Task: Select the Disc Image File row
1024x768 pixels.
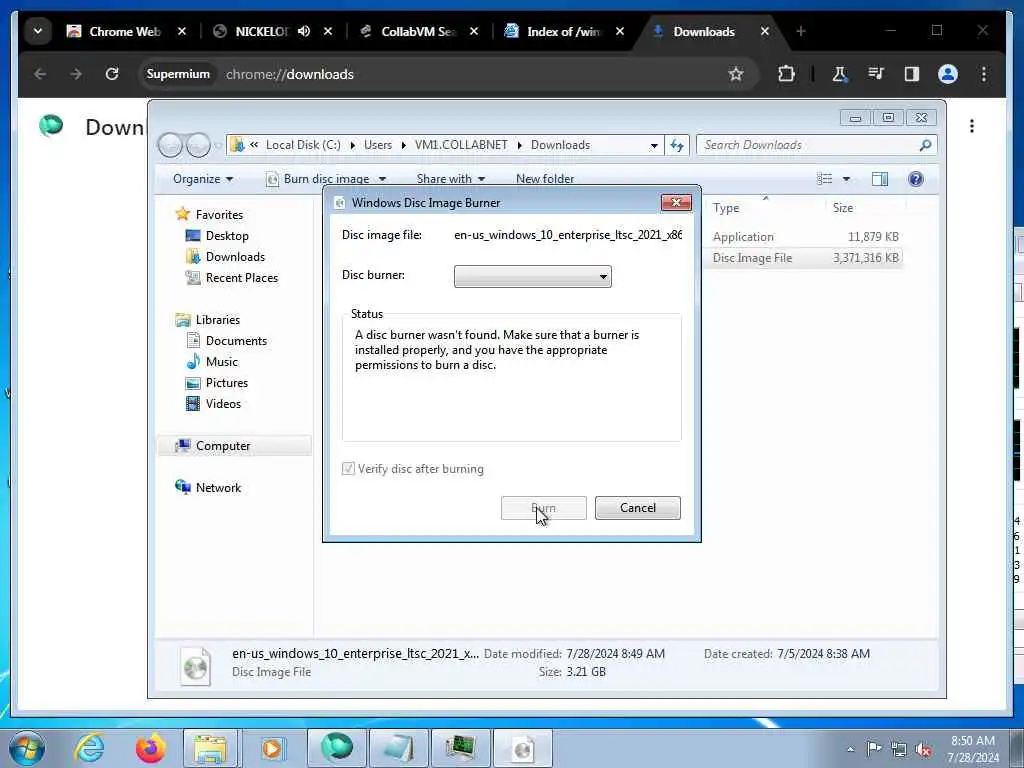Action: click(x=805, y=258)
